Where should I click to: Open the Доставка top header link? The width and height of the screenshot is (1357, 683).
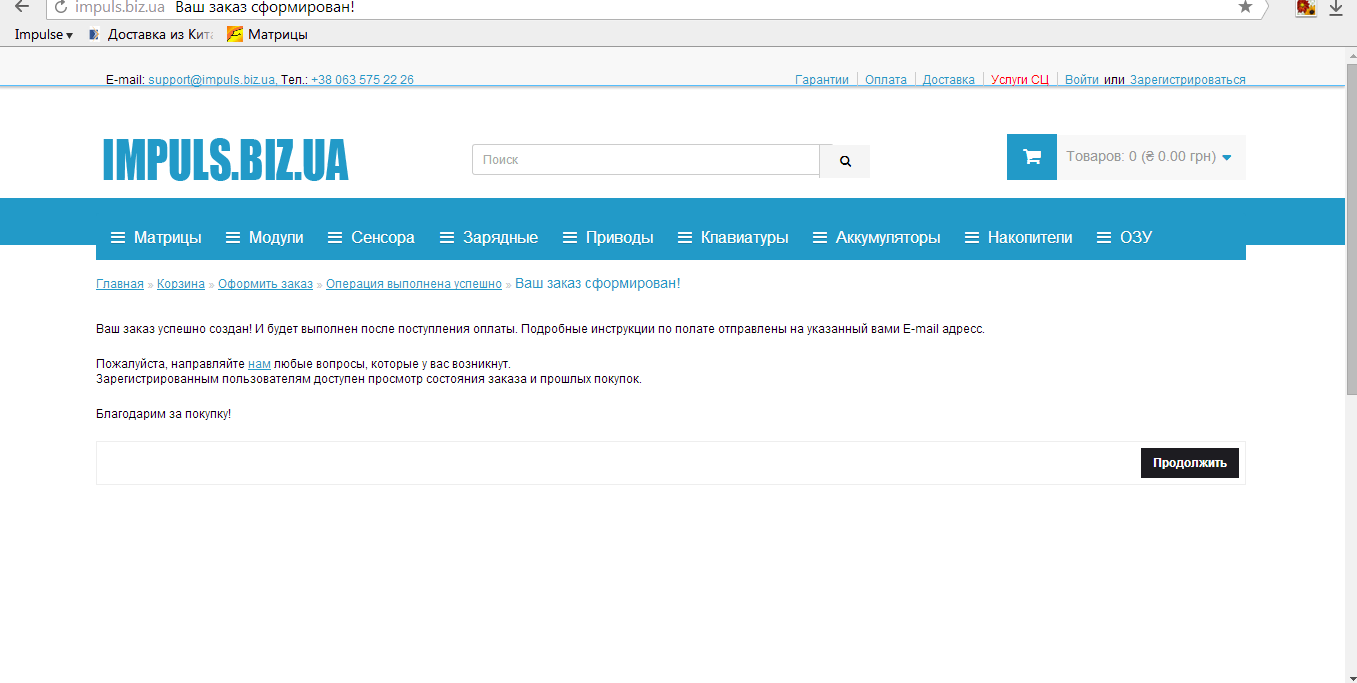tap(949, 80)
